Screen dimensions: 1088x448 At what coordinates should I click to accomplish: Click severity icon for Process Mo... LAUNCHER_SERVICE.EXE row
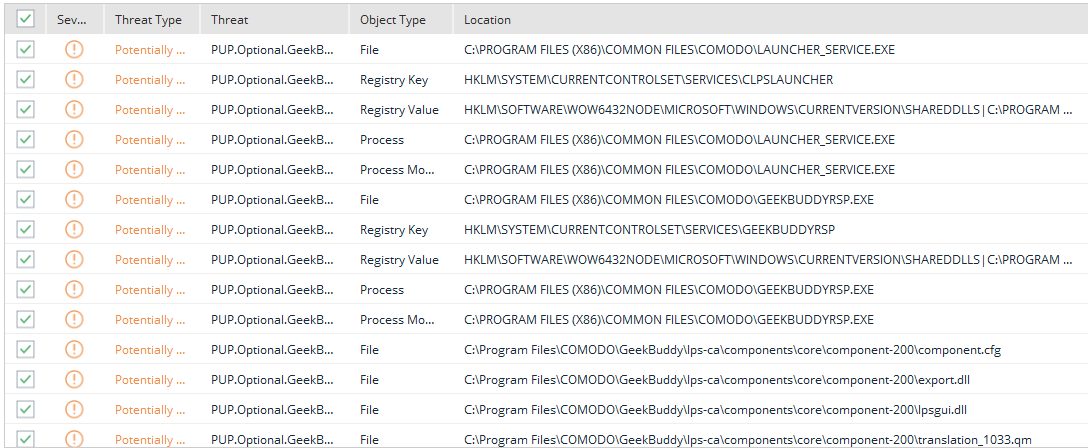click(74, 169)
